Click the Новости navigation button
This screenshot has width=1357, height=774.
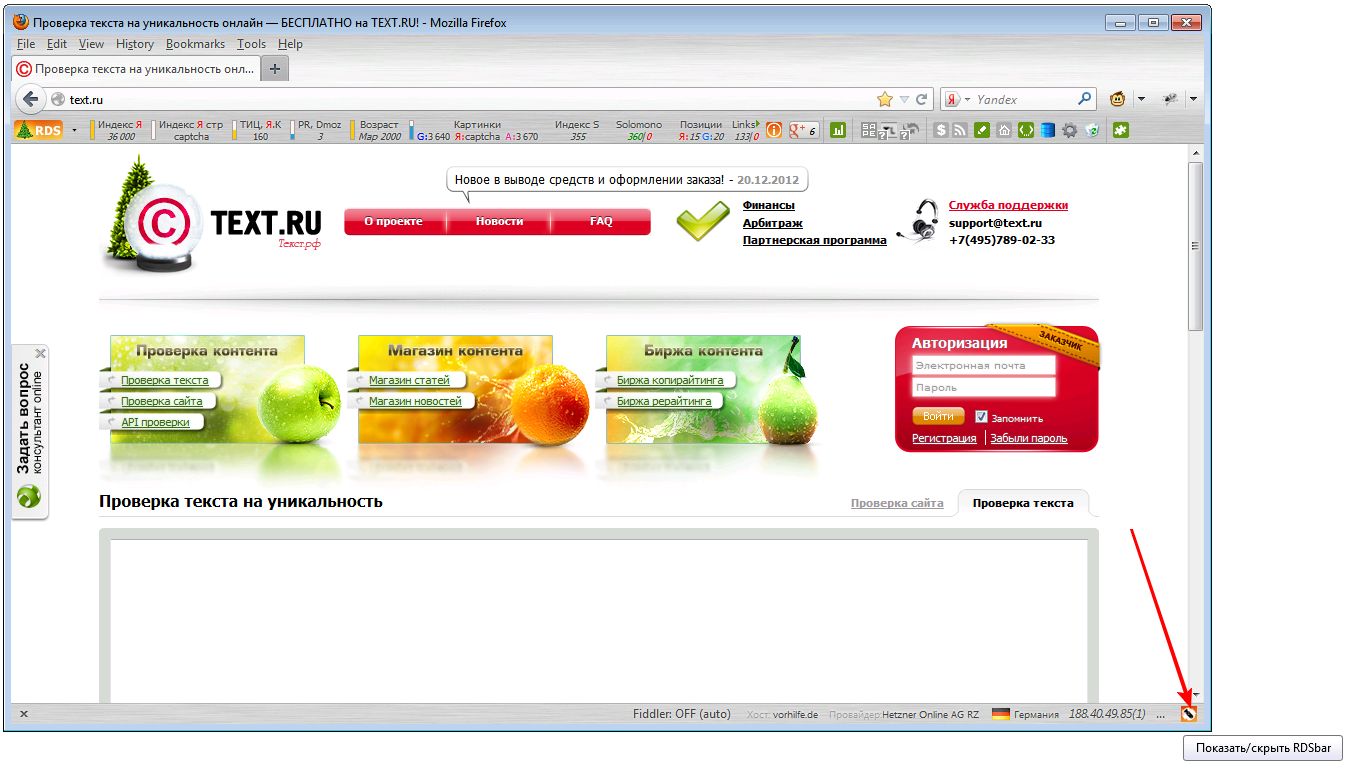tap(499, 221)
